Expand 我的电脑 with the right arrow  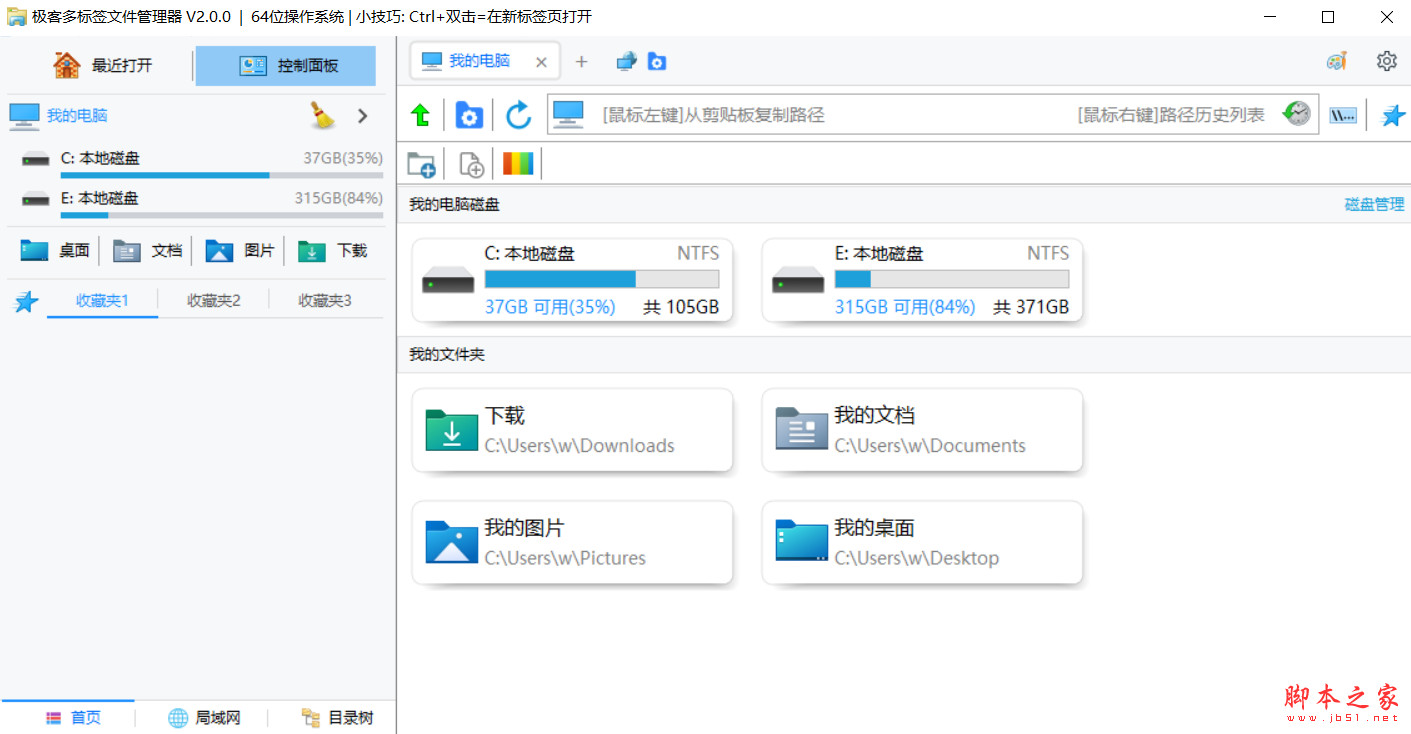click(362, 115)
